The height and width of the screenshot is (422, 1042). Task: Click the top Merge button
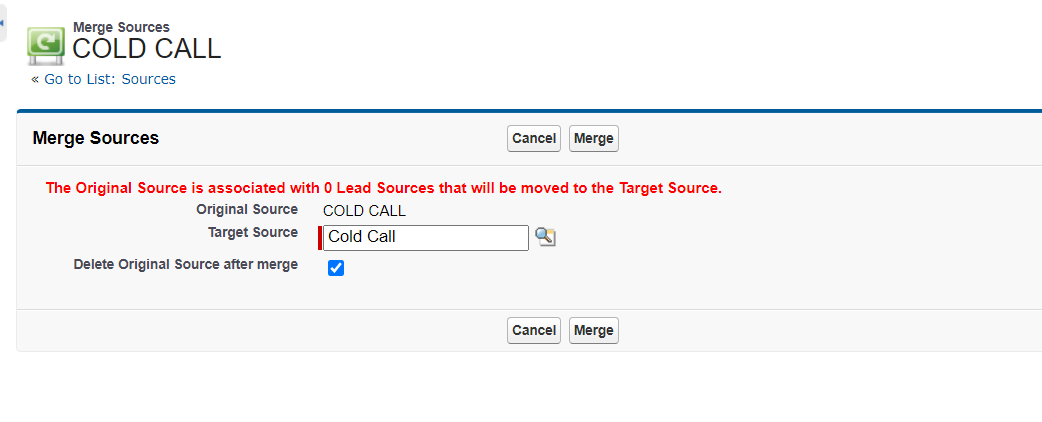tap(593, 138)
